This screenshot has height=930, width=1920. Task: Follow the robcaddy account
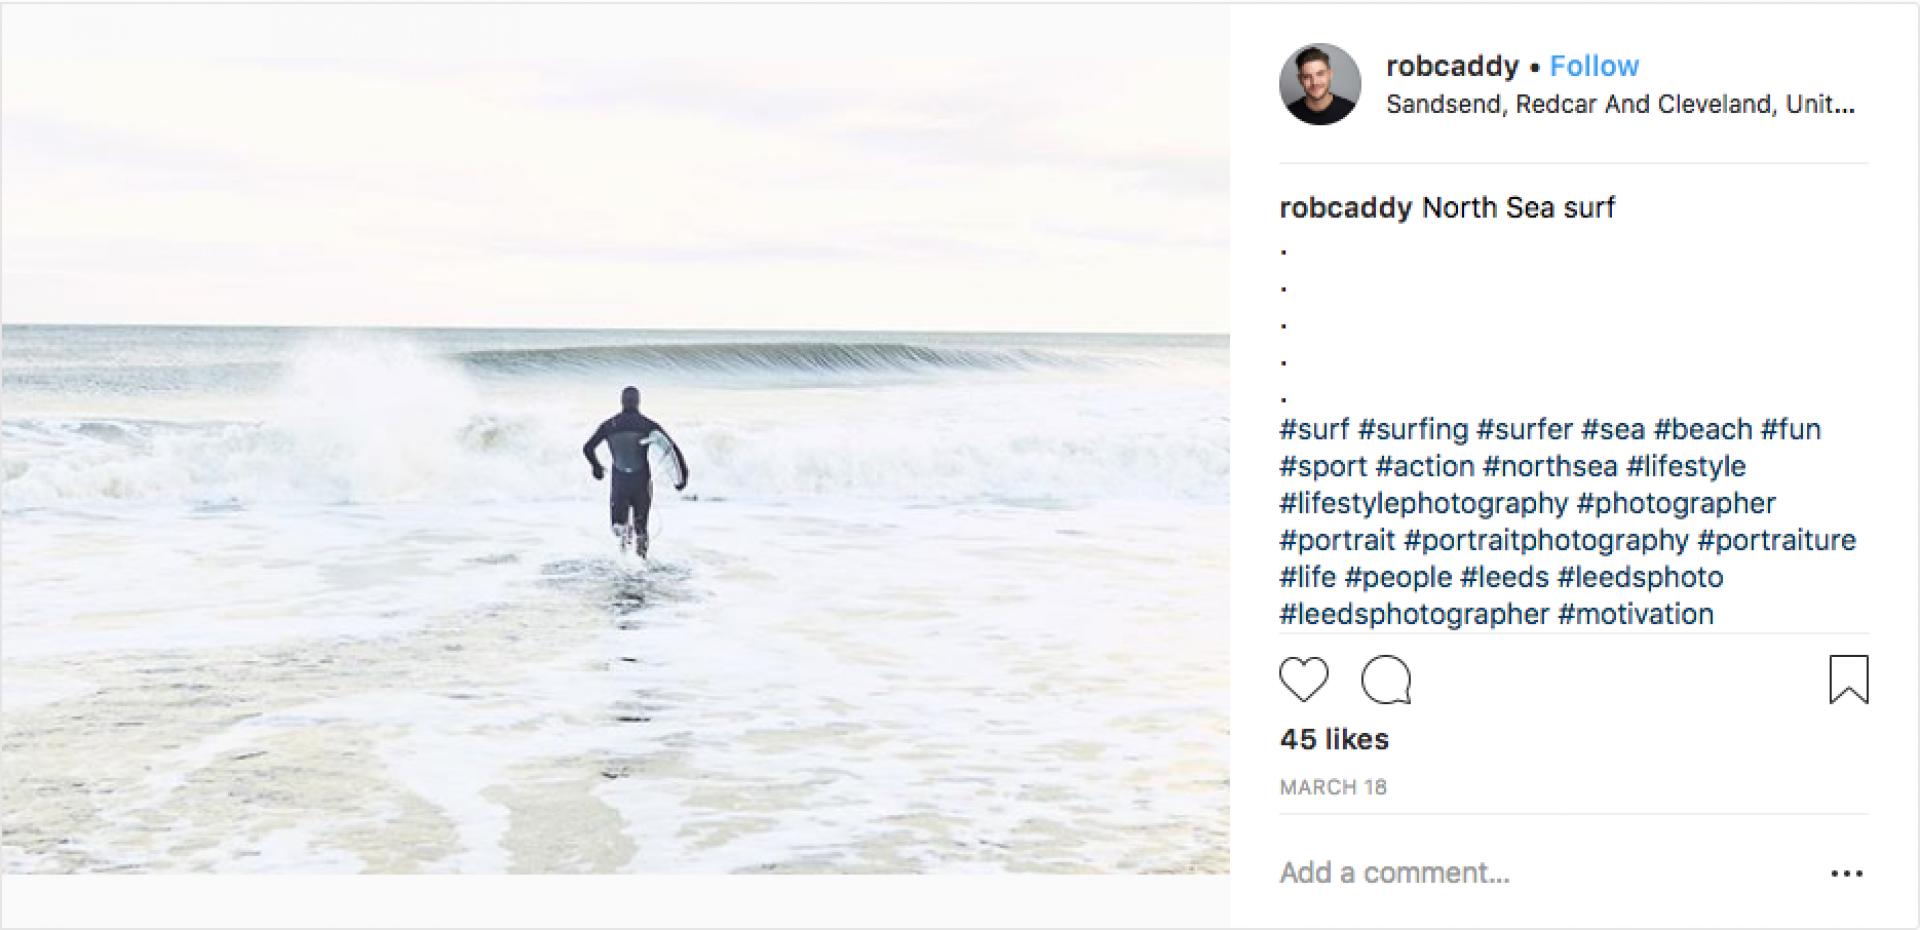(x=1594, y=66)
